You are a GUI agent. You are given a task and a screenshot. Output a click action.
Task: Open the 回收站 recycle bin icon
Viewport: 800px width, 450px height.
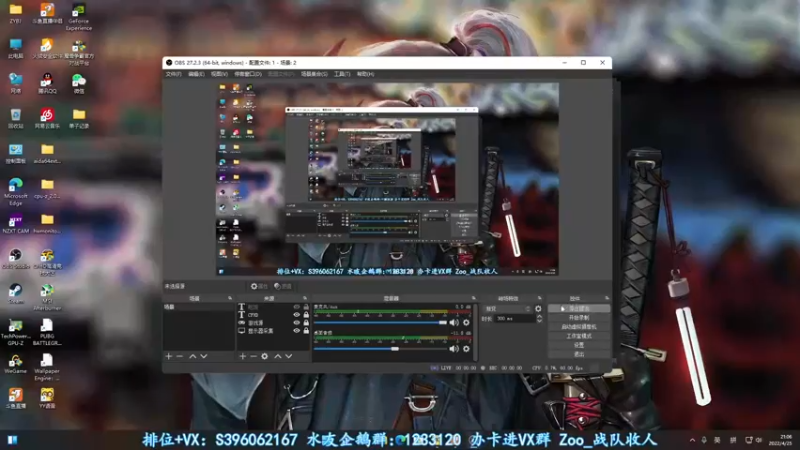(x=15, y=118)
